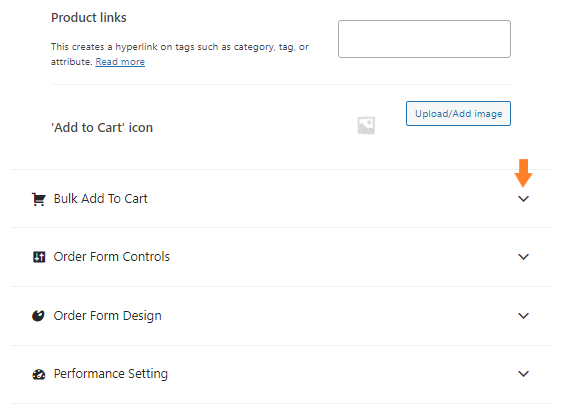
Task: Expand the Order Form Controls chevron
Action: tap(523, 257)
